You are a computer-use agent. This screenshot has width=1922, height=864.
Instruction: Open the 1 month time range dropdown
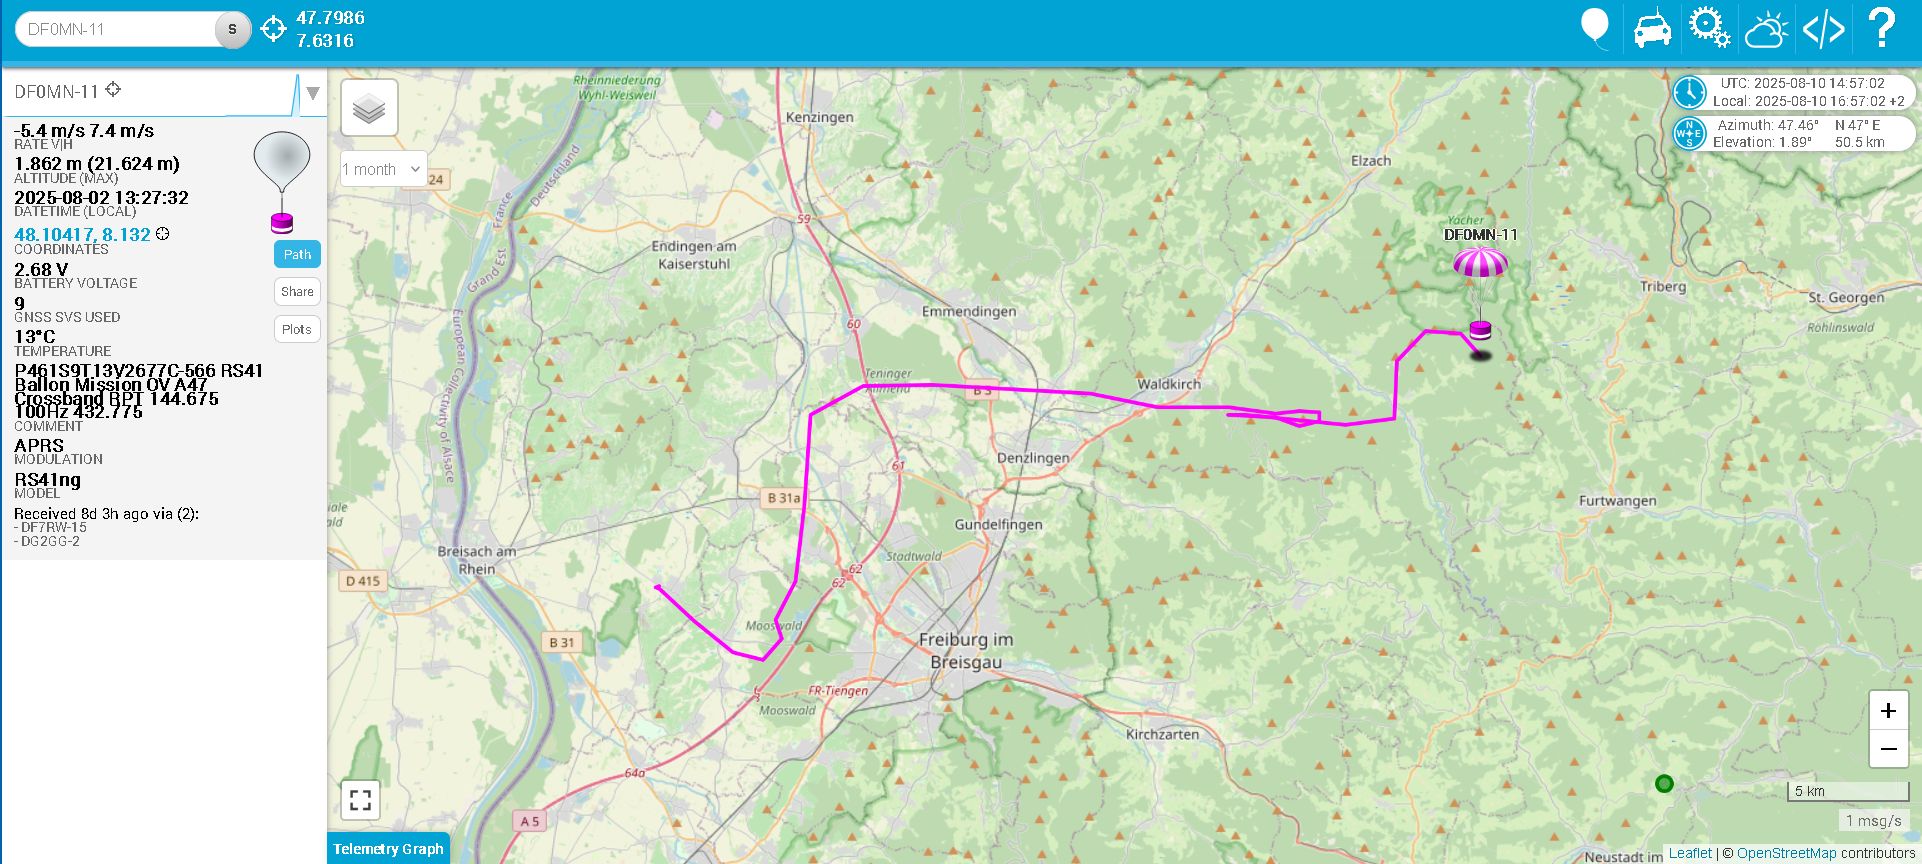383,169
